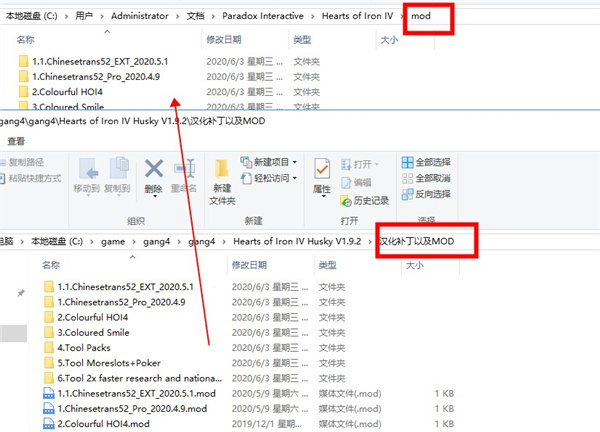Sort lower window by 大小 column
Viewport: 600px width, 432px height.
tap(414, 265)
